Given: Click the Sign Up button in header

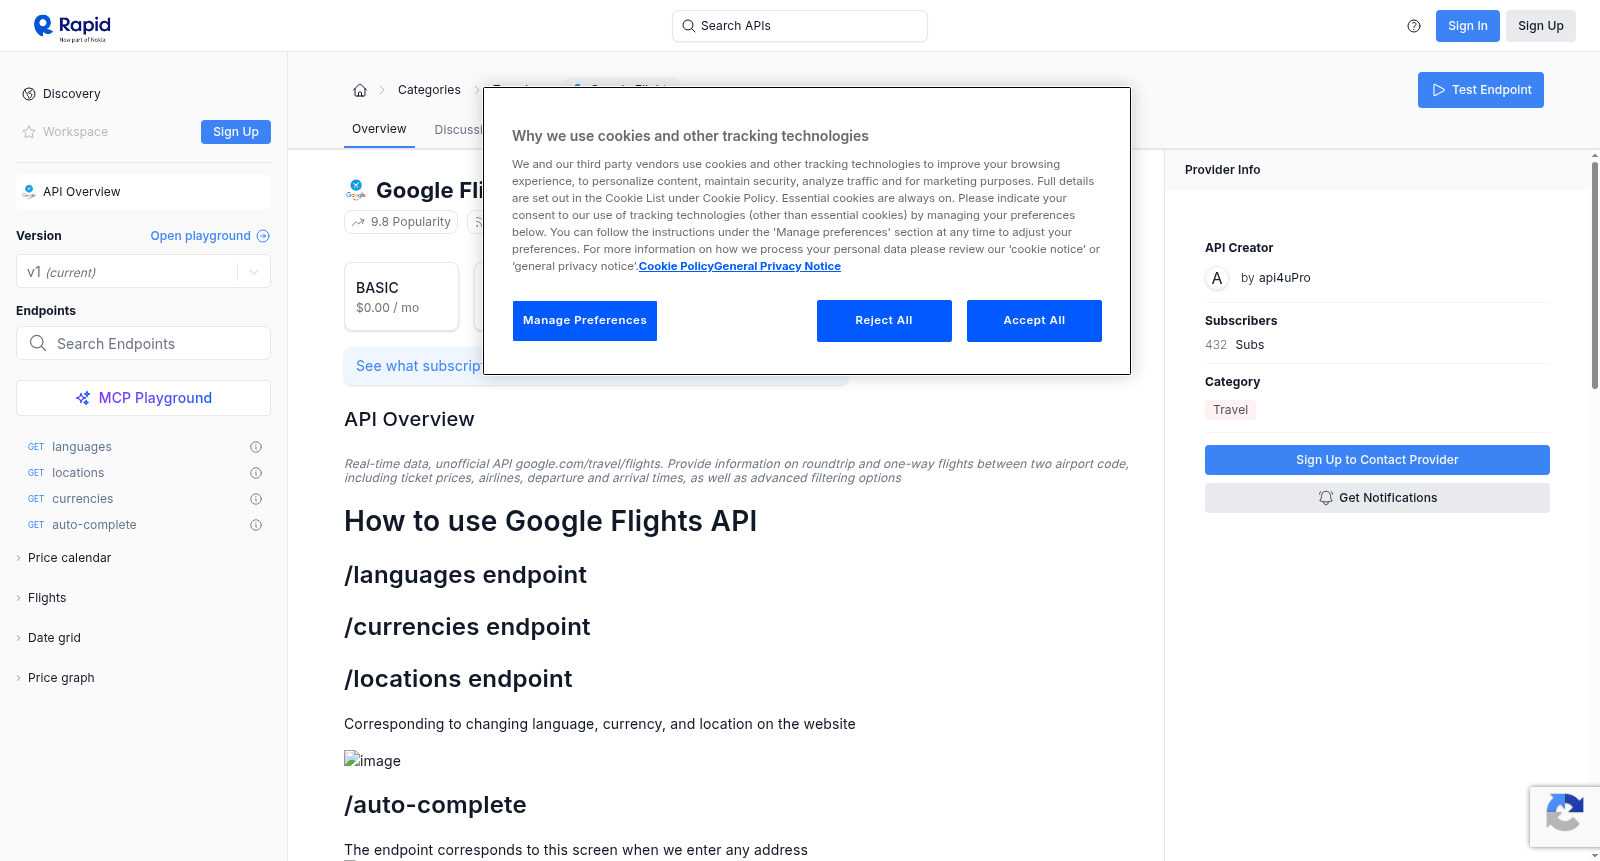Looking at the screenshot, I should (1541, 26).
